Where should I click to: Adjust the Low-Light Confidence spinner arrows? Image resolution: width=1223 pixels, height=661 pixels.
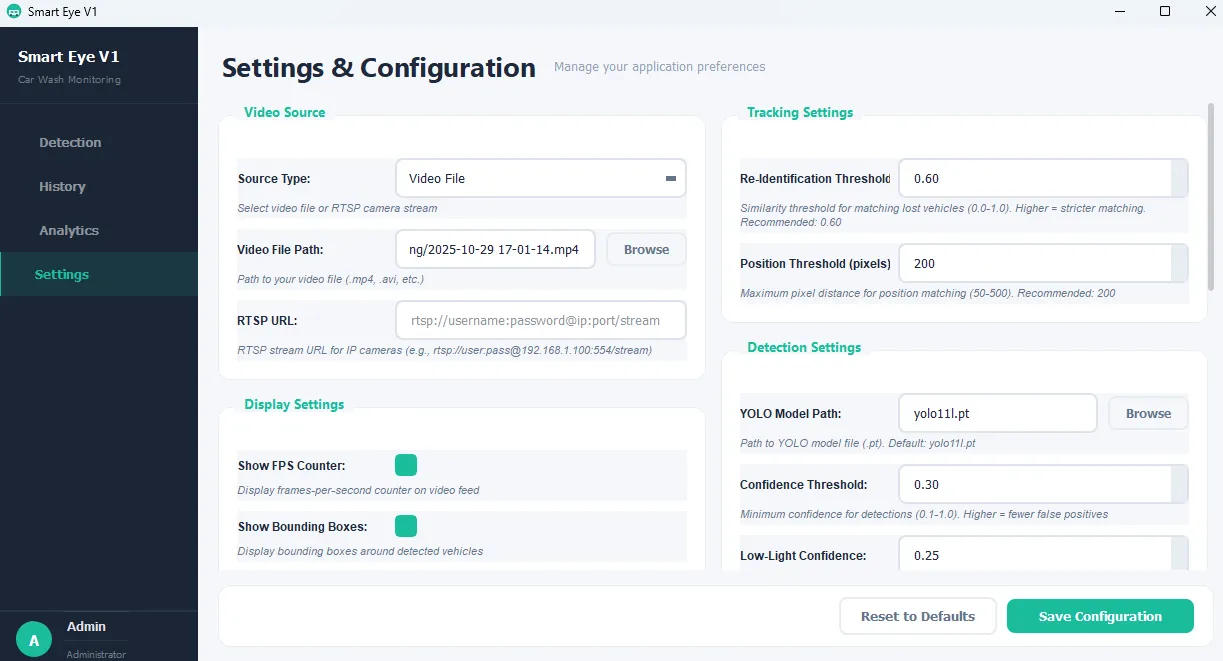point(1180,554)
